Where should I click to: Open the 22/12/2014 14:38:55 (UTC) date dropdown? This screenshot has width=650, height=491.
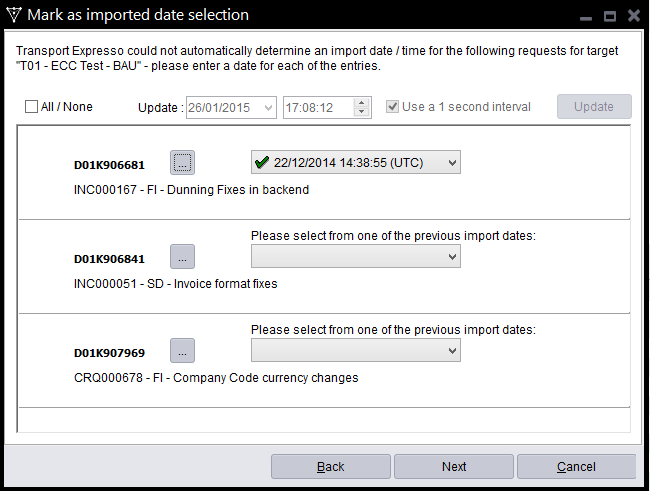[x=453, y=162]
